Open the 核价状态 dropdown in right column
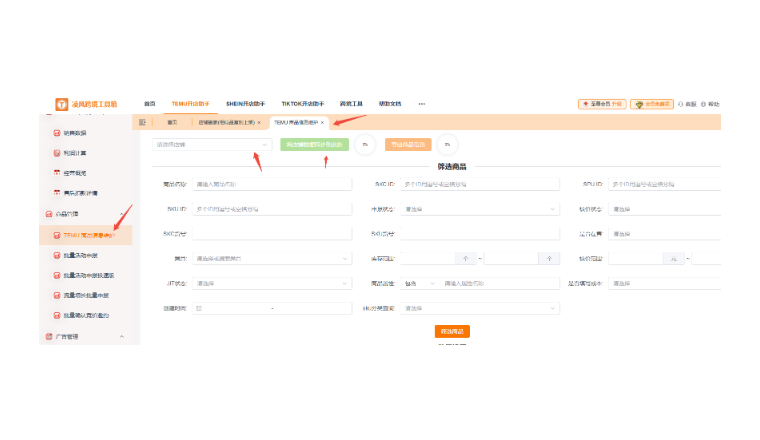Image resolution: width=760 pixels, height=440 pixels. (x=665, y=209)
